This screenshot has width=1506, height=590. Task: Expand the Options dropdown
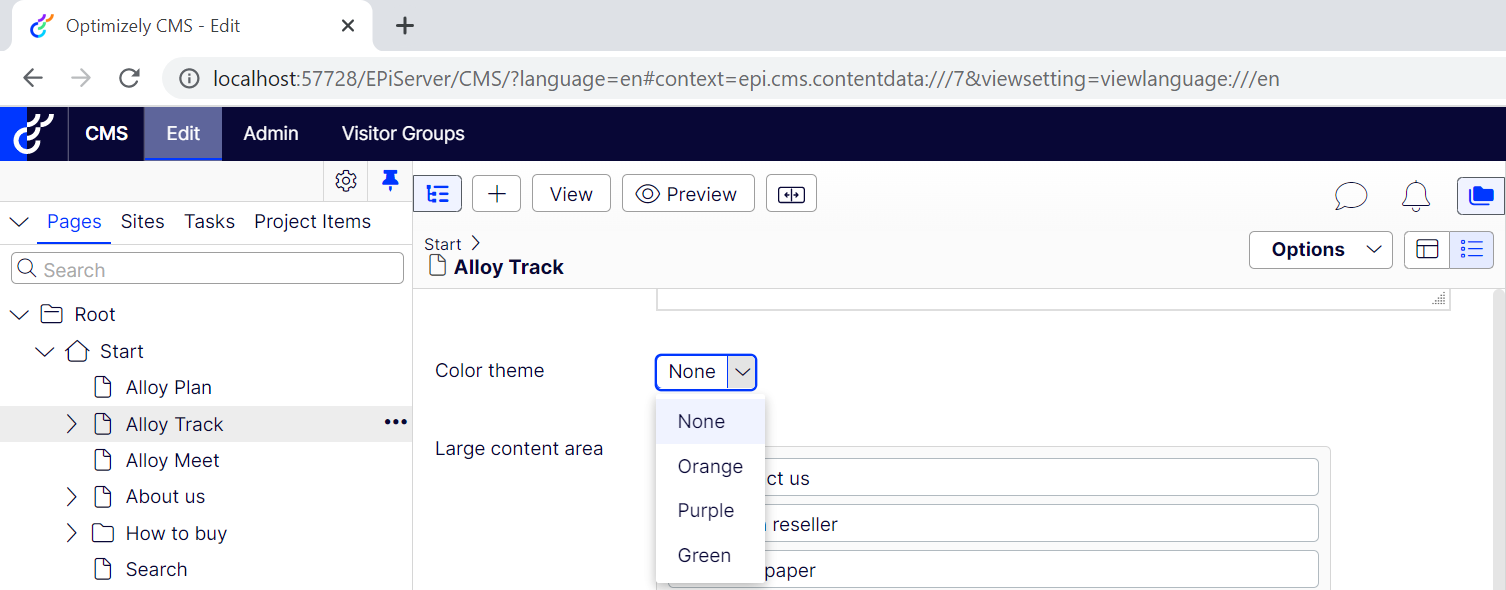click(x=1320, y=249)
